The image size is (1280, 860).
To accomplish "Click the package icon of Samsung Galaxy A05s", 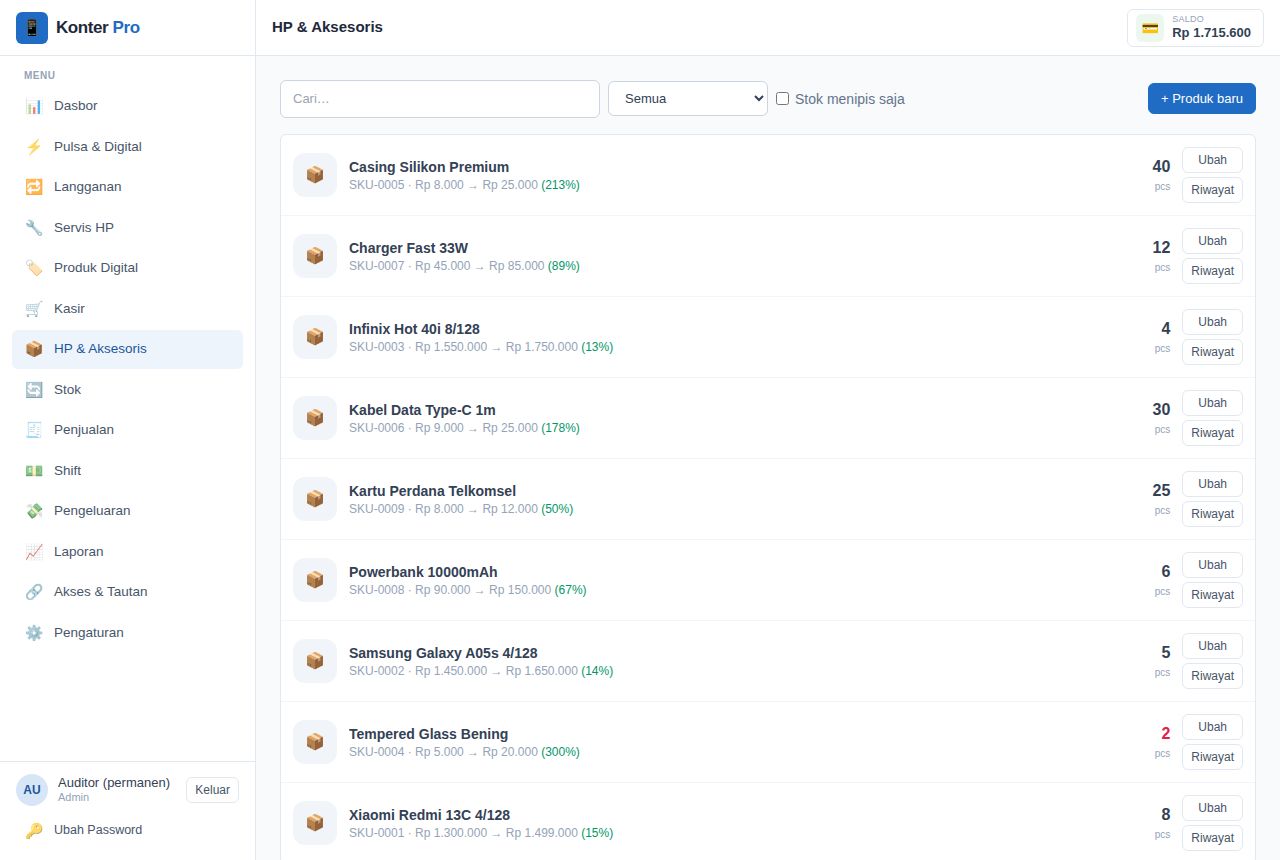I will coord(315,661).
